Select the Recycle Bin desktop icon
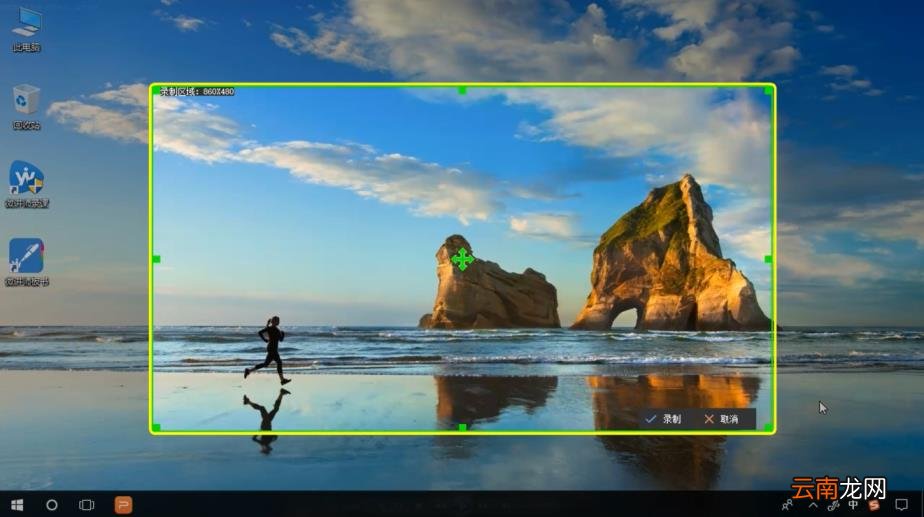The image size is (924, 517). (27, 107)
